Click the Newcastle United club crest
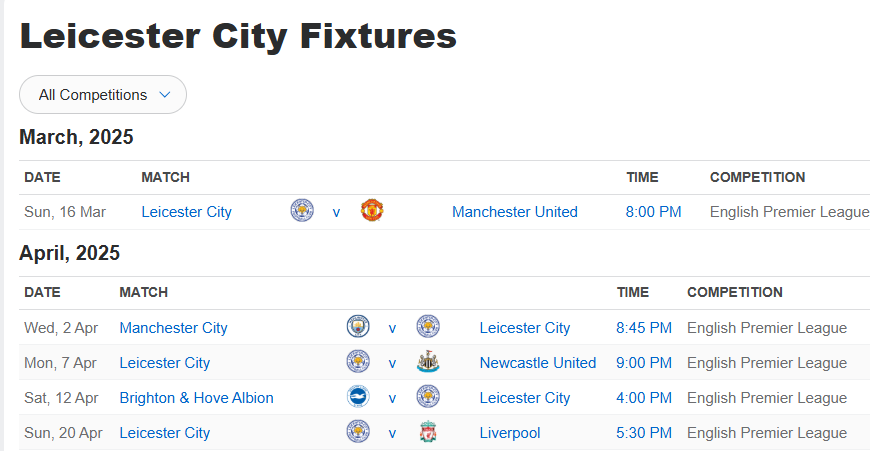This screenshot has width=870, height=451. click(428, 362)
